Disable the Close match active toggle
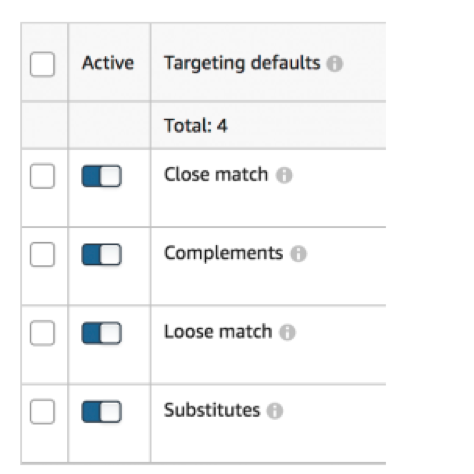This screenshot has height=474, width=474. point(102,176)
